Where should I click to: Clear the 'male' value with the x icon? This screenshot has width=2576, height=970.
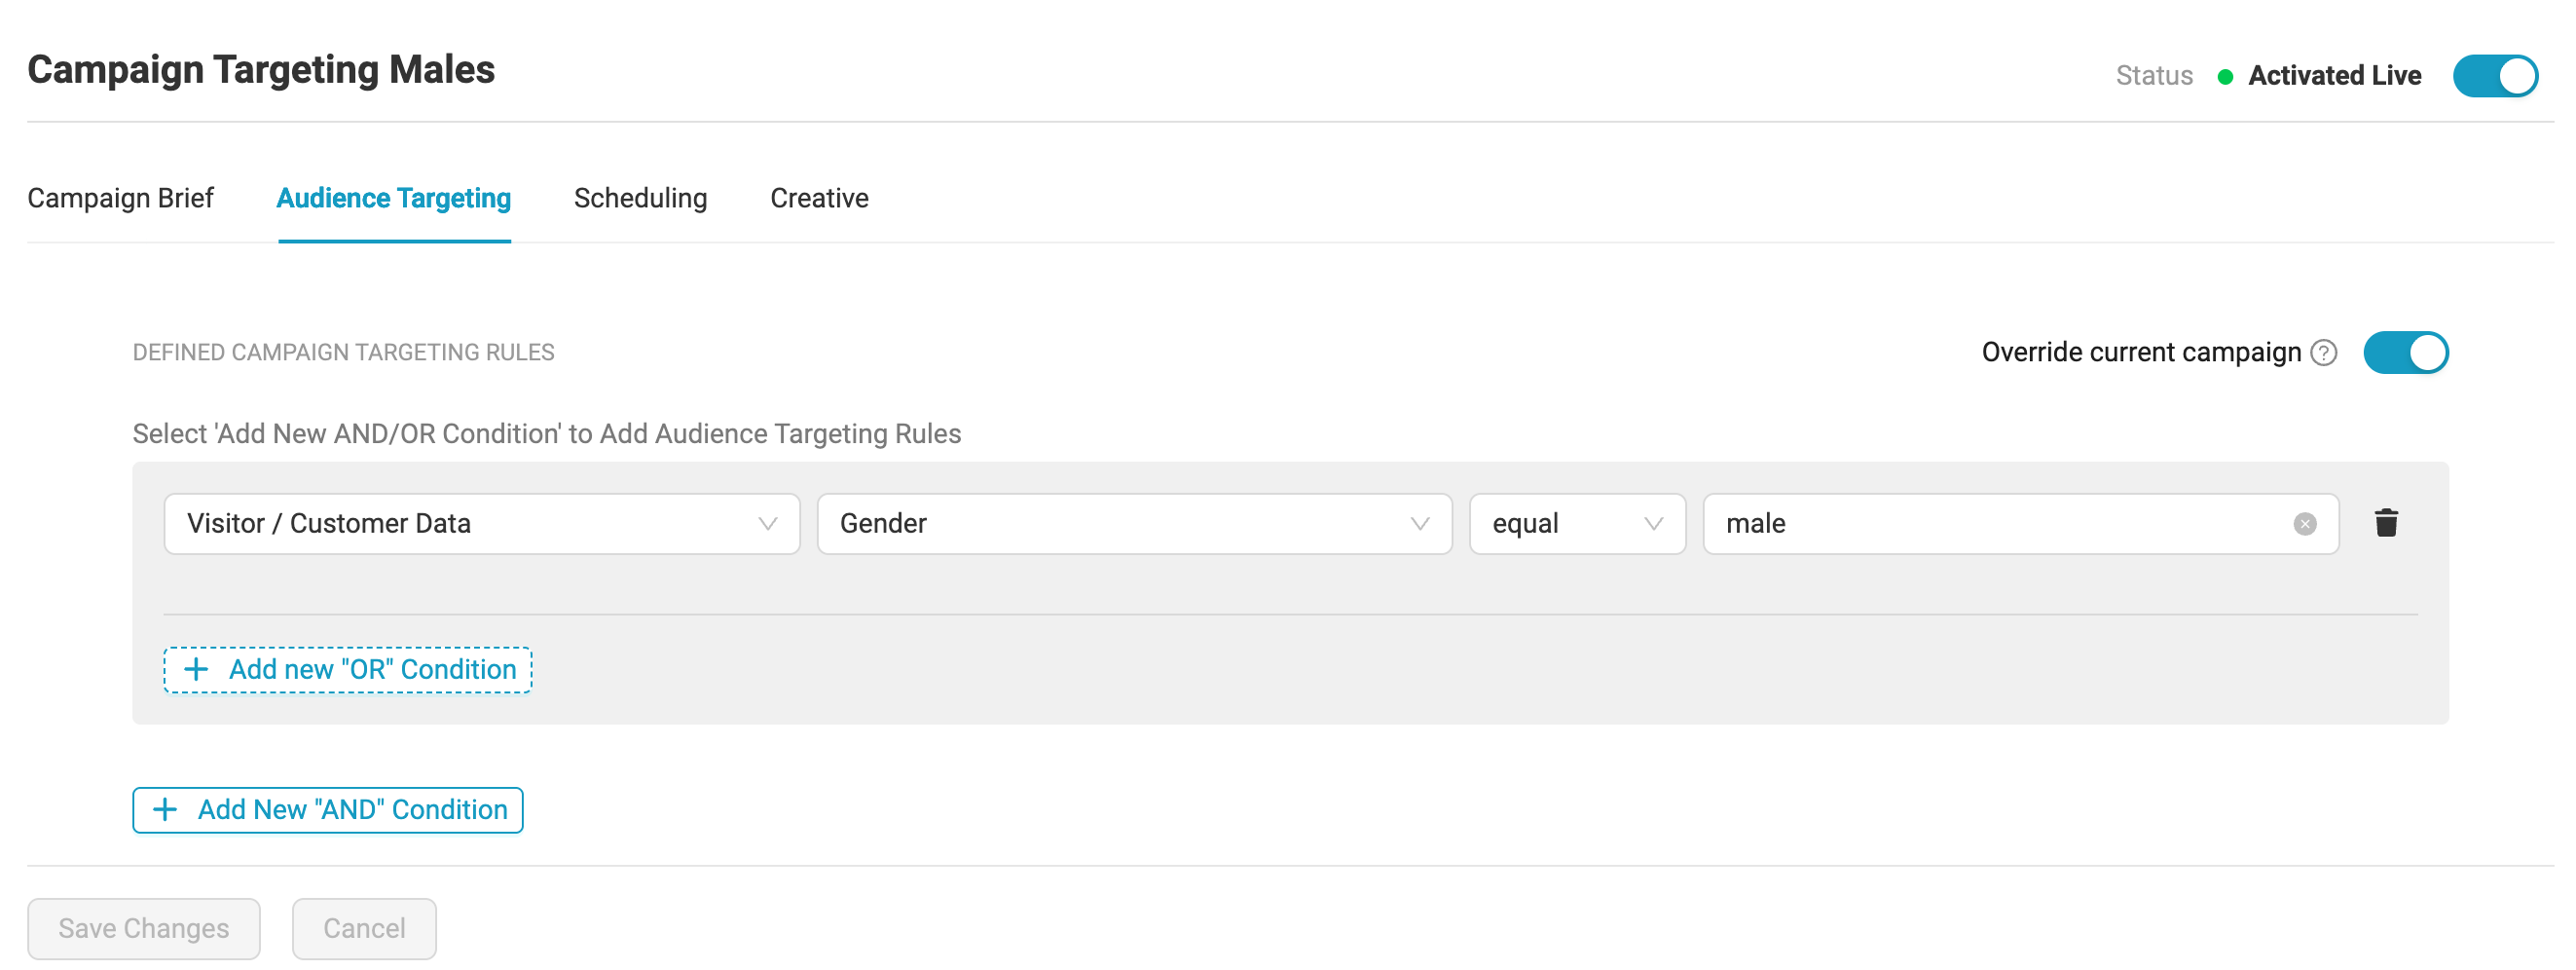(x=2304, y=524)
